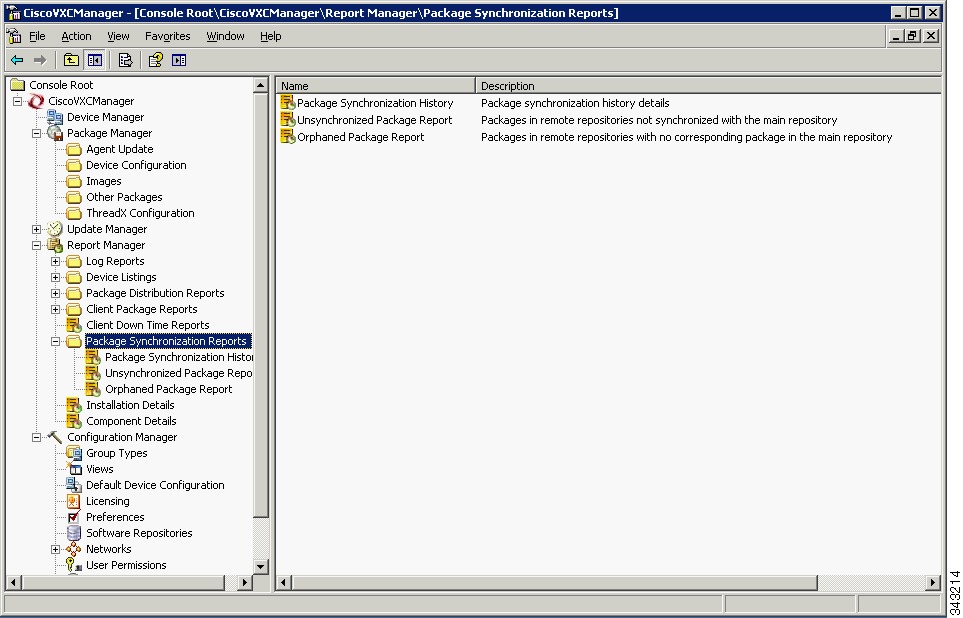Select Package Synchronization History in the list pane

(x=375, y=103)
